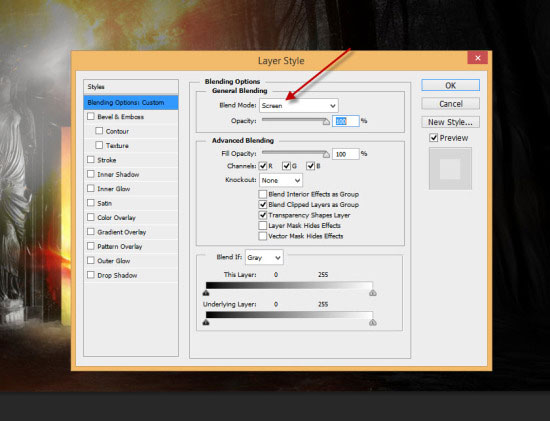550x421 pixels.
Task: Select Blending Options: Custom entry
Action: (x=131, y=102)
